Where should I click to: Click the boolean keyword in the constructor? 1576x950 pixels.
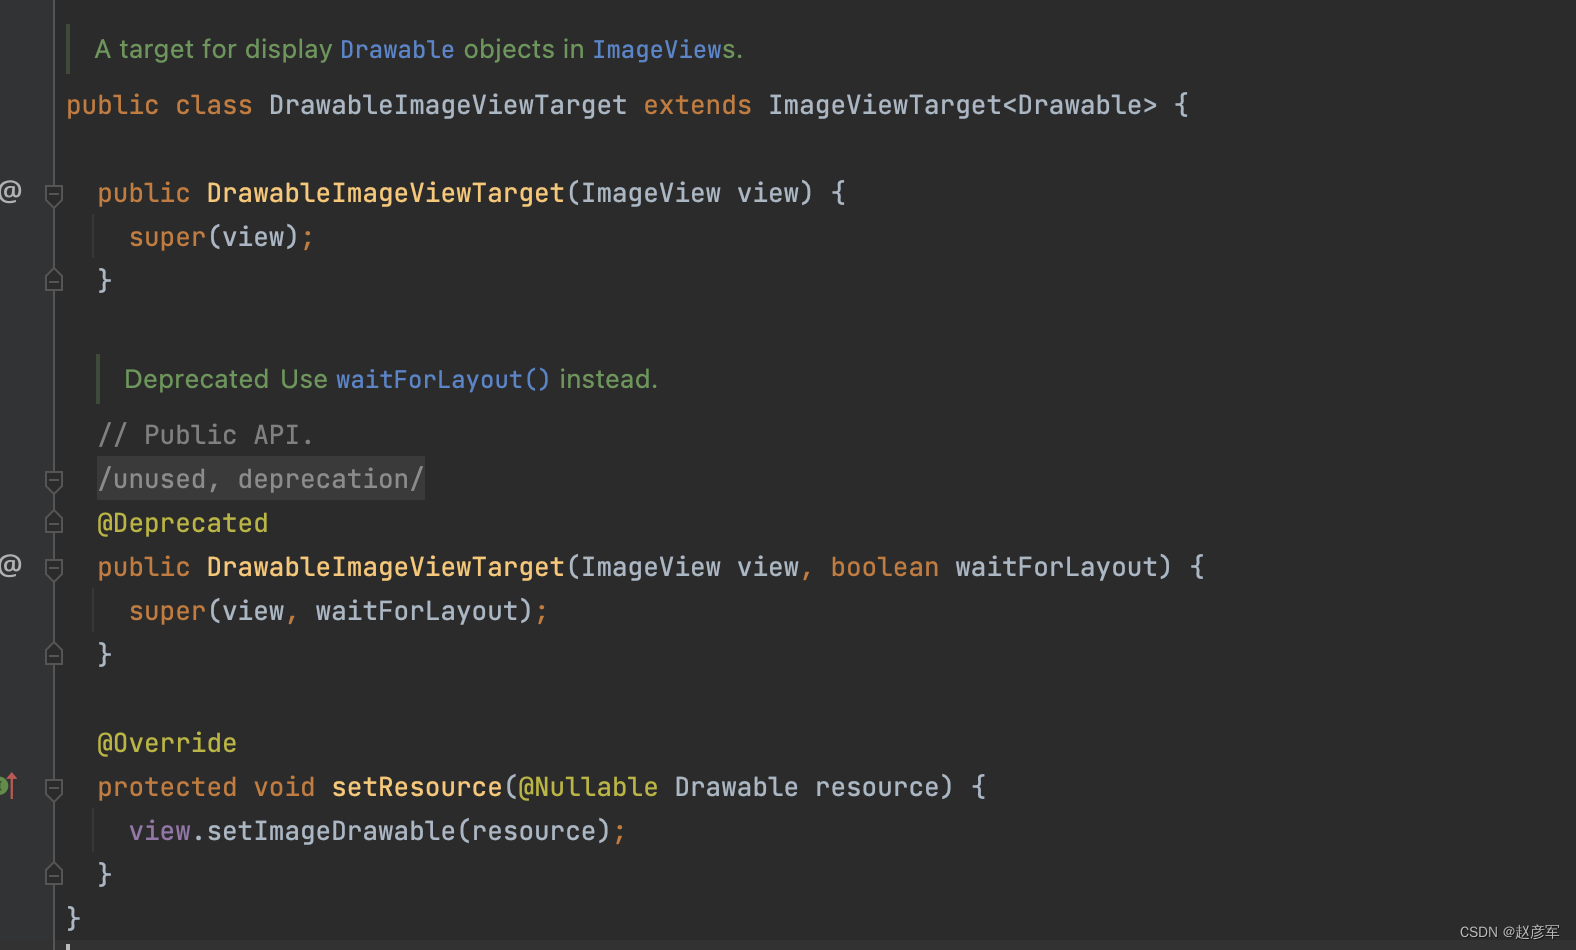[x=884, y=567]
